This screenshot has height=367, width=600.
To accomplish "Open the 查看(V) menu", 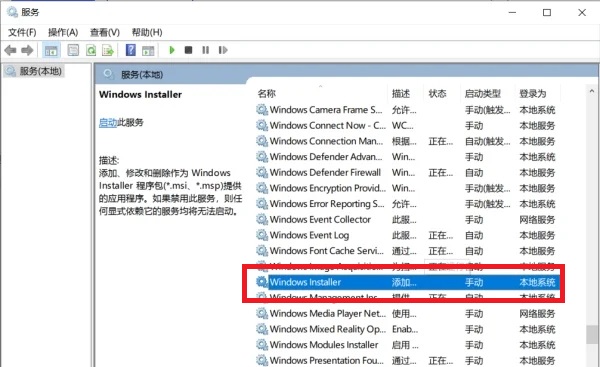I will [105, 33].
